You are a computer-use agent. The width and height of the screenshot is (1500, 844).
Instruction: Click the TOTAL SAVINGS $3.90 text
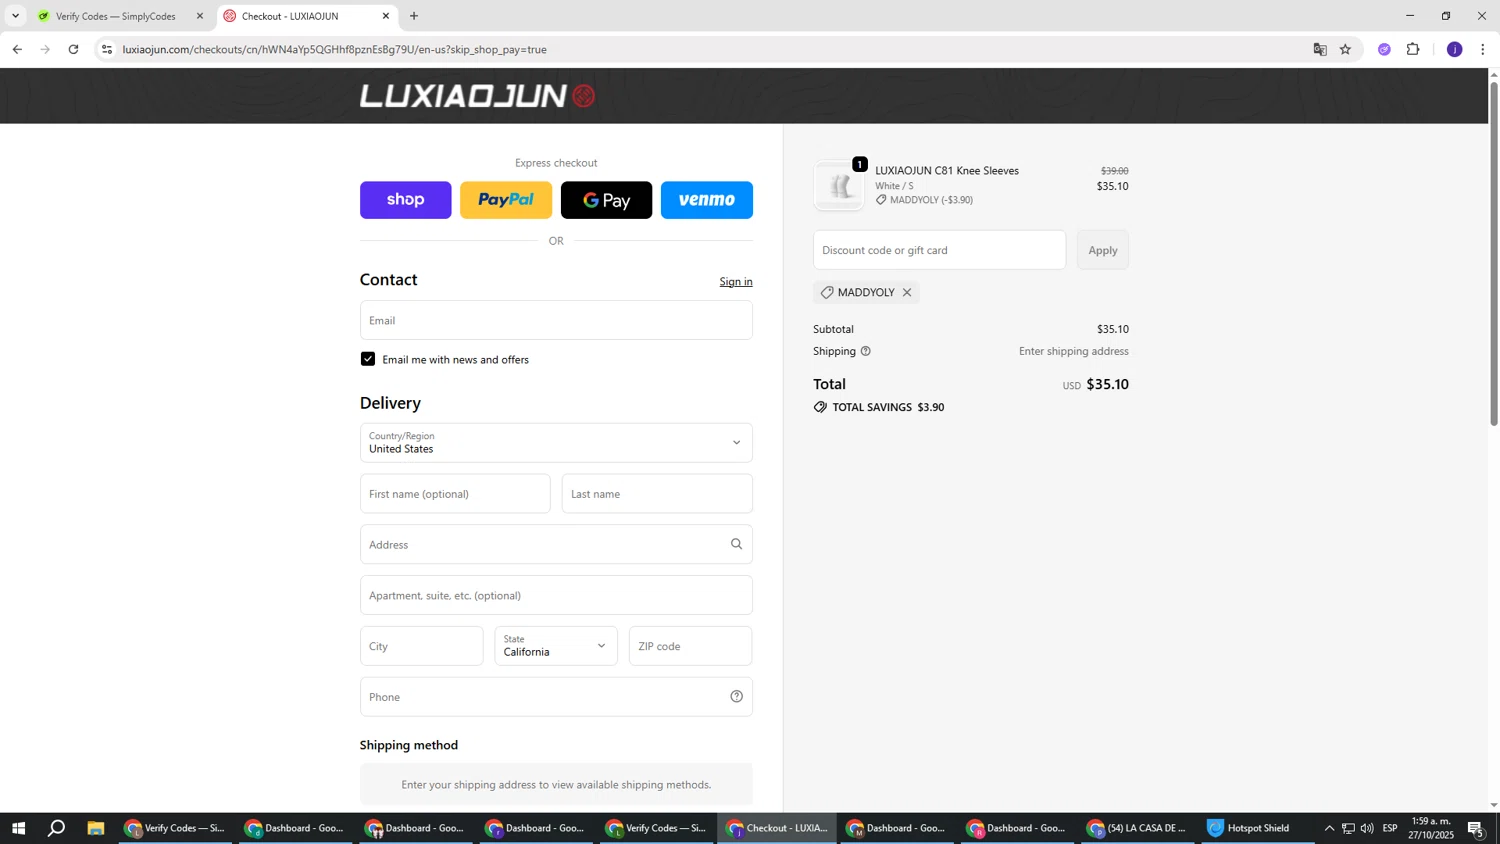tap(888, 408)
